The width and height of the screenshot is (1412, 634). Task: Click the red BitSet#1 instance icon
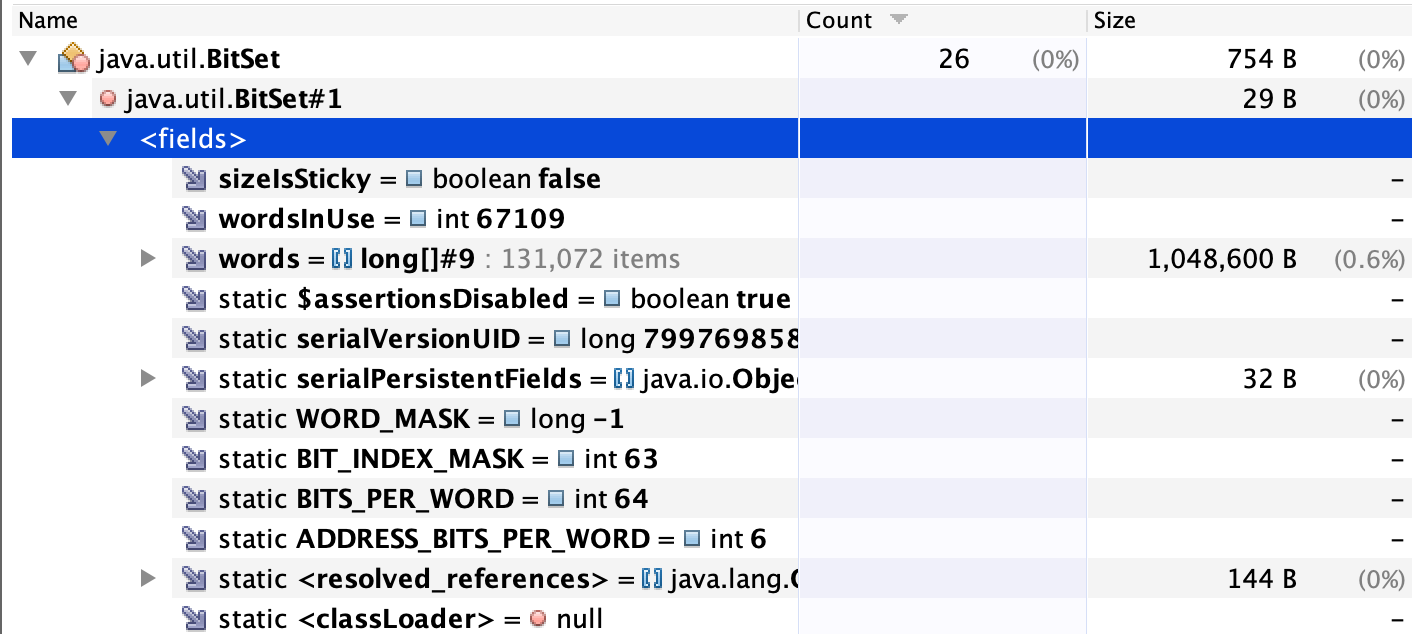click(108, 99)
